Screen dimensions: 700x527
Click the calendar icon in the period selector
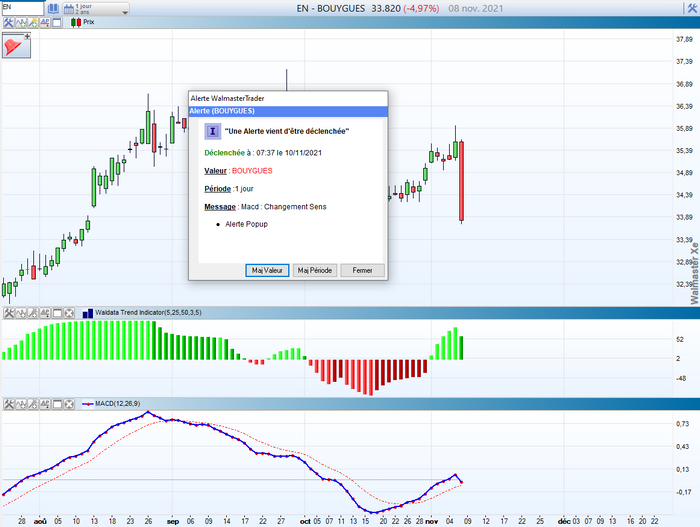tap(68, 8)
